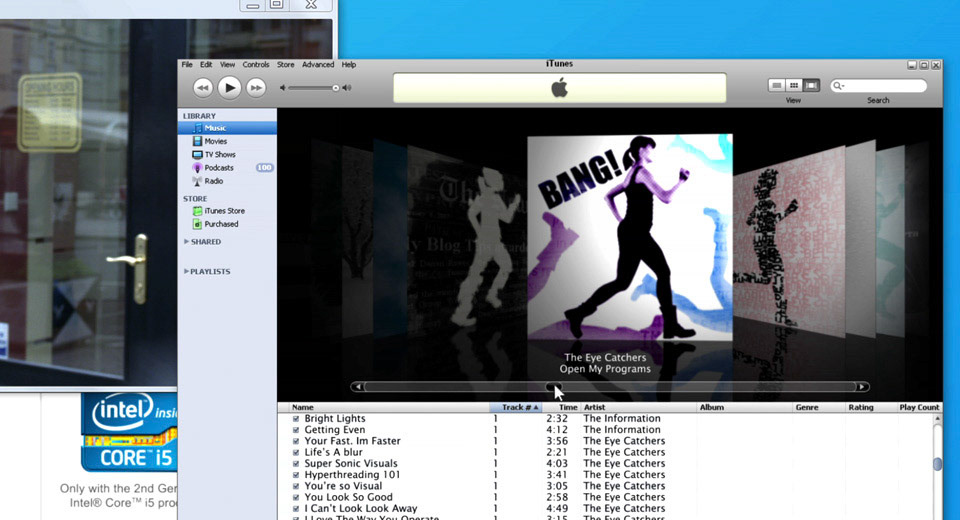960x520 pixels.
Task: Click Cover Flow scrollbar left arrow
Action: (x=358, y=386)
